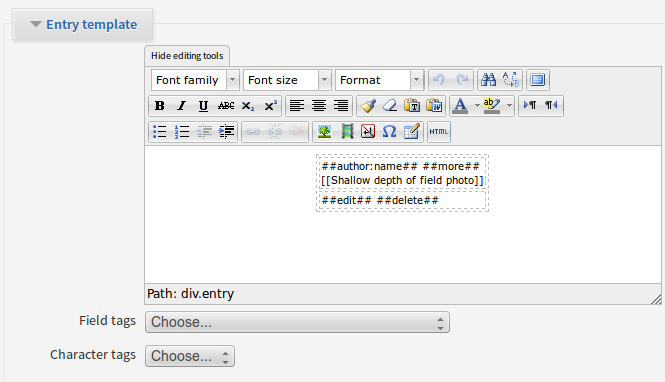Set left-to-right text direction

pyautogui.click(x=530, y=105)
